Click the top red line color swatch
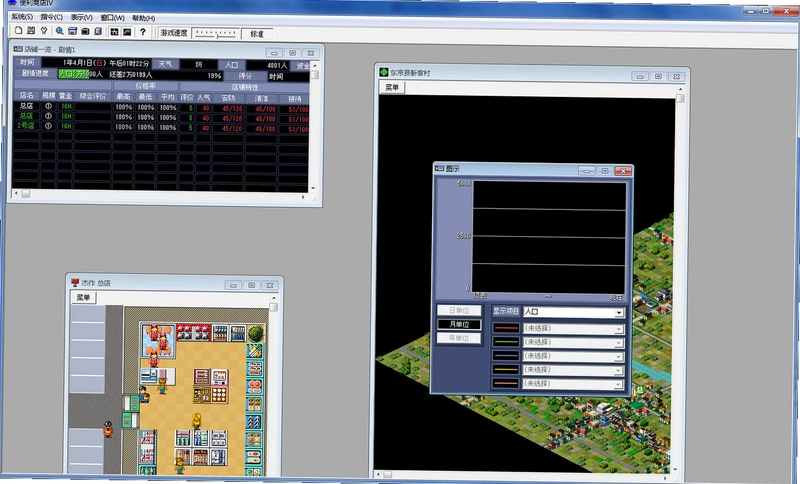 (x=506, y=328)
